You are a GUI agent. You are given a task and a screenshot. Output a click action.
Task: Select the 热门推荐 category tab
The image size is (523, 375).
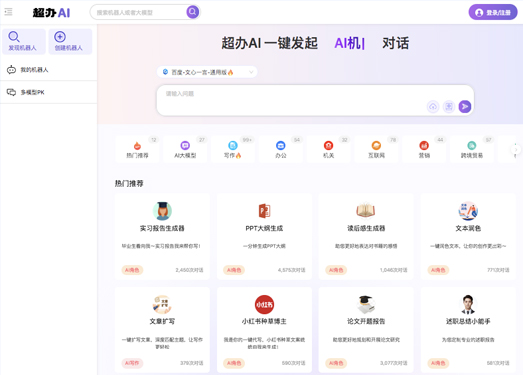pos(137,149)
